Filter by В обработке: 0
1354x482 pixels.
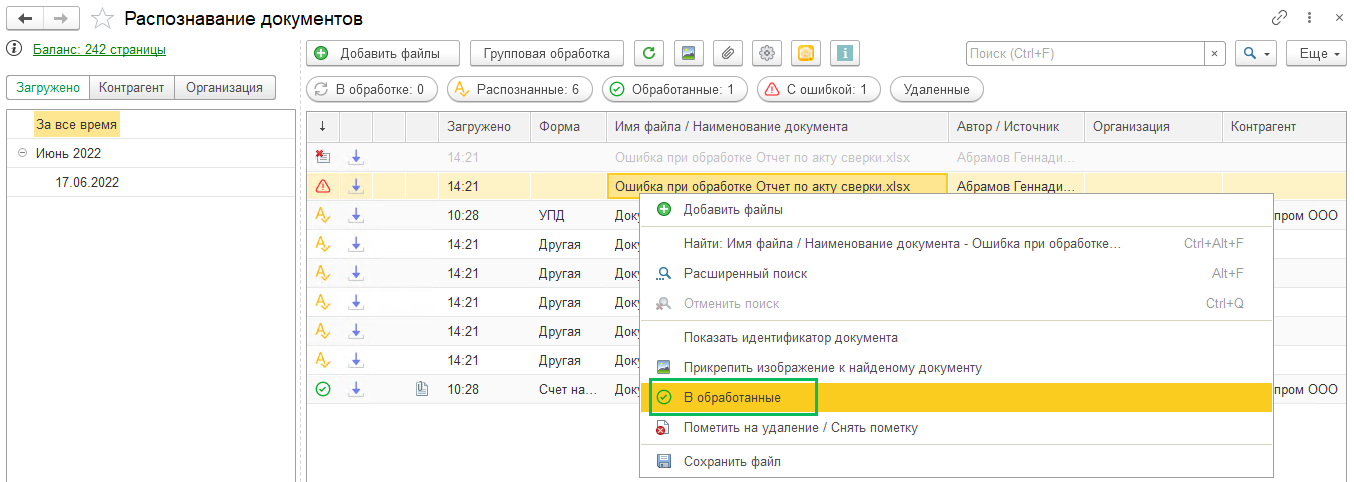click(371, 90)
